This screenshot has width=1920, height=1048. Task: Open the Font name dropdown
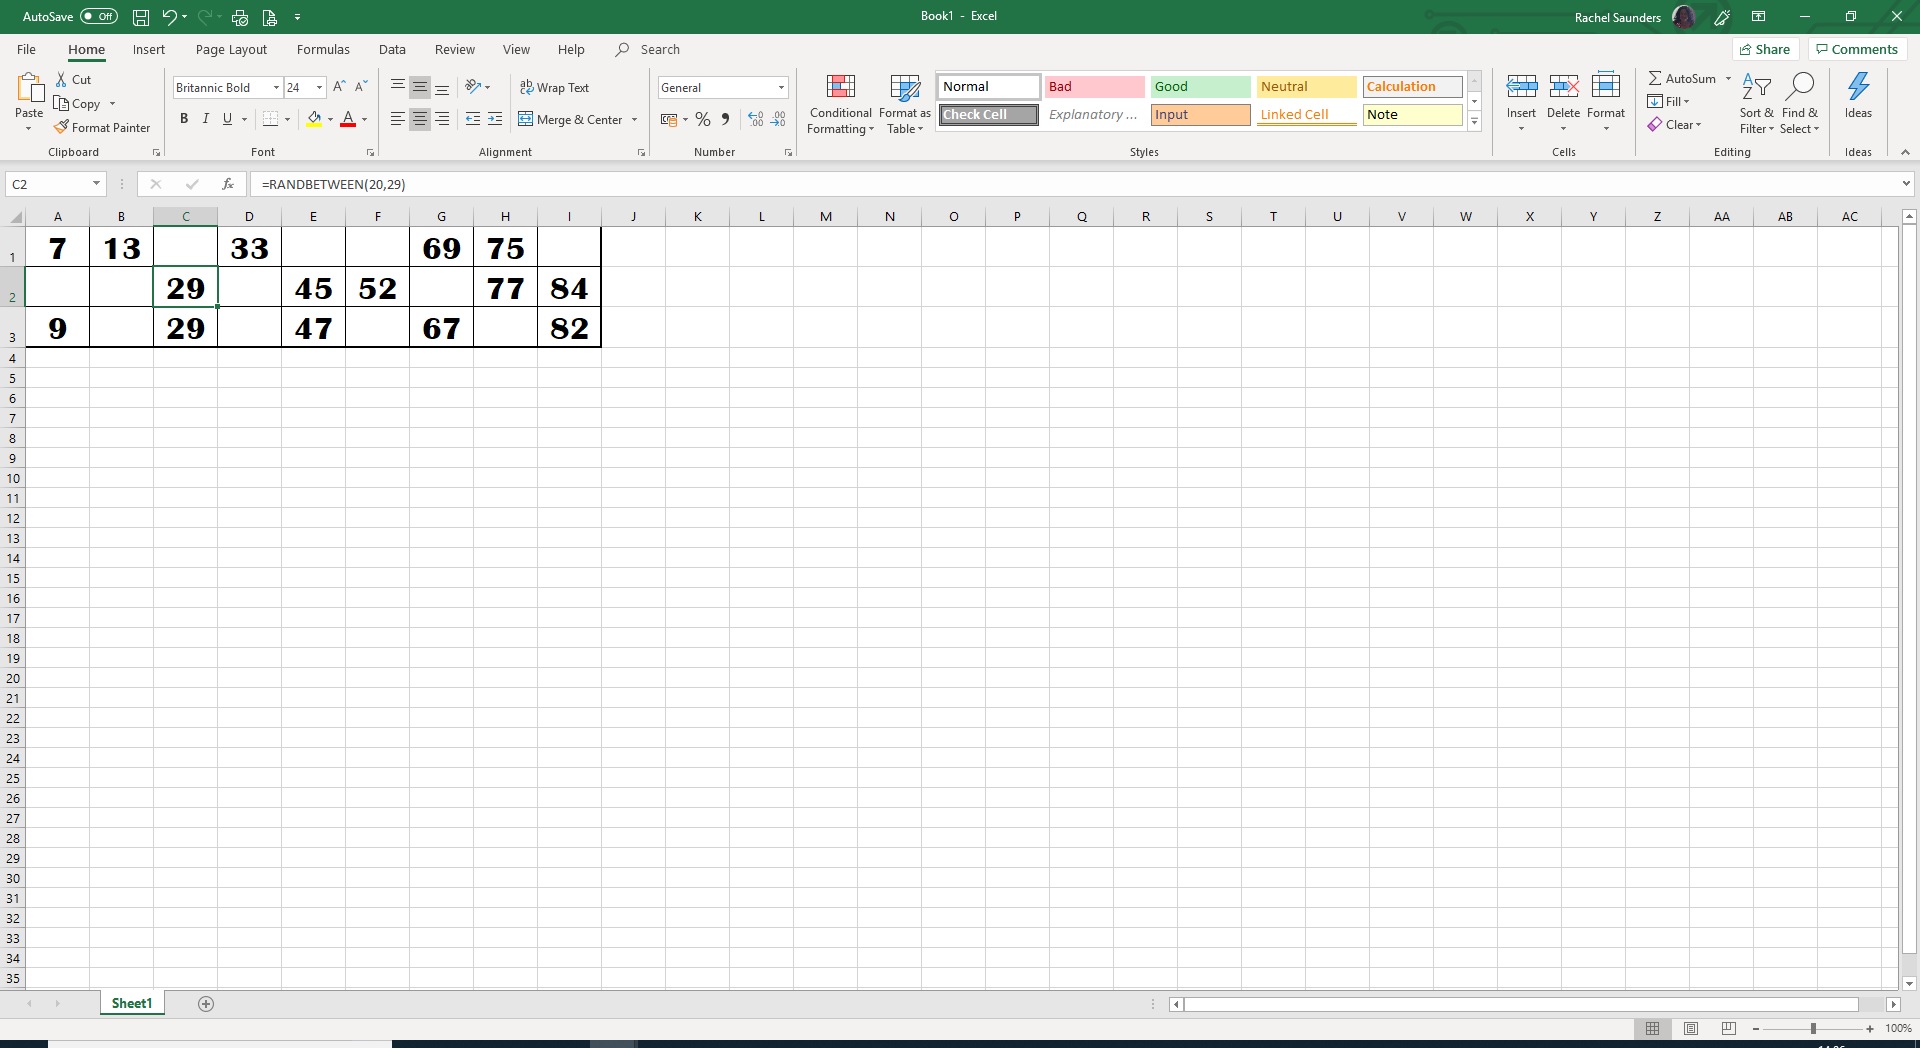click(x=277, y=87)
